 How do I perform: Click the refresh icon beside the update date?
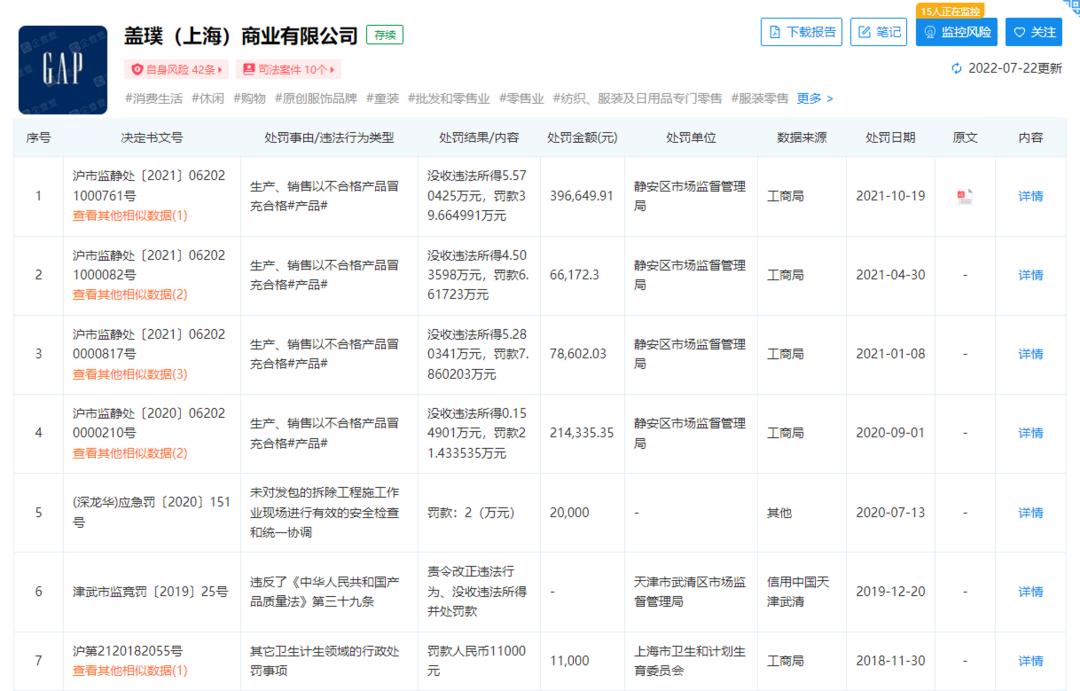[958, 66]
